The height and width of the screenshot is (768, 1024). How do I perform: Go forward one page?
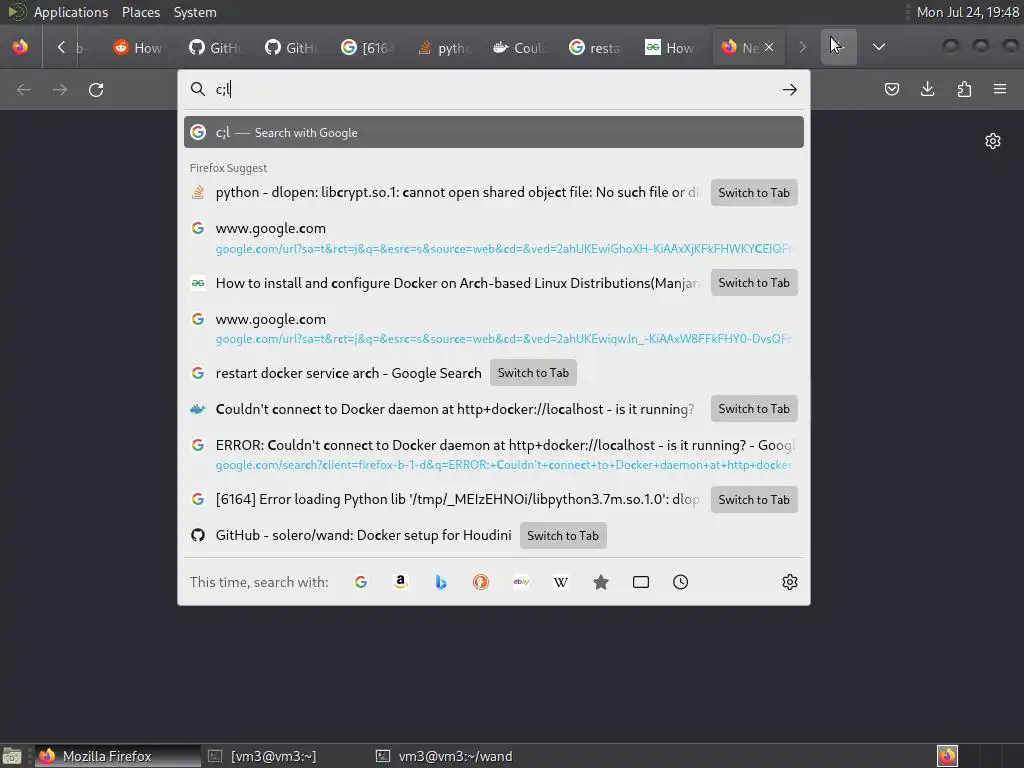60,89
